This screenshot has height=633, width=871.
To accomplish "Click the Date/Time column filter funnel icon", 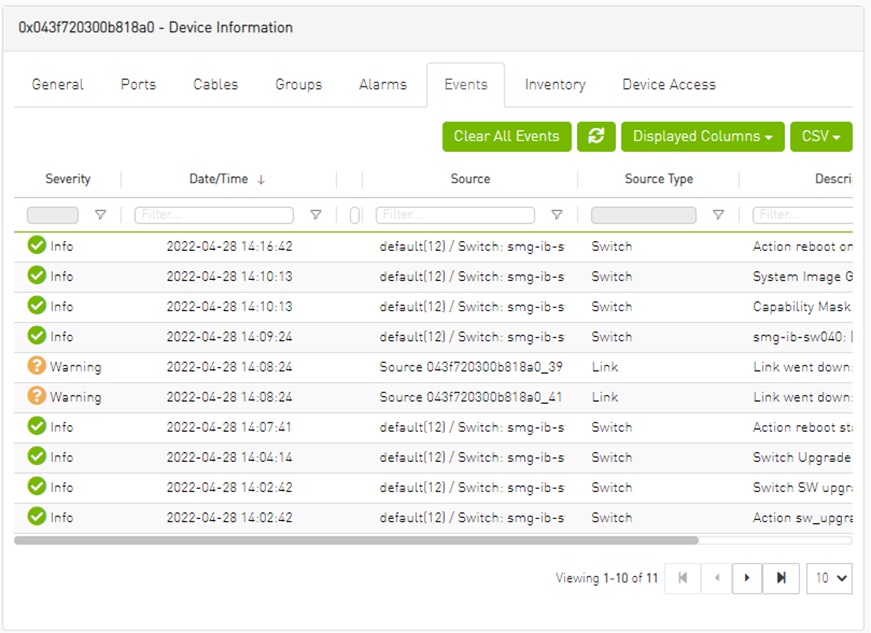I will tap(316, 215).
